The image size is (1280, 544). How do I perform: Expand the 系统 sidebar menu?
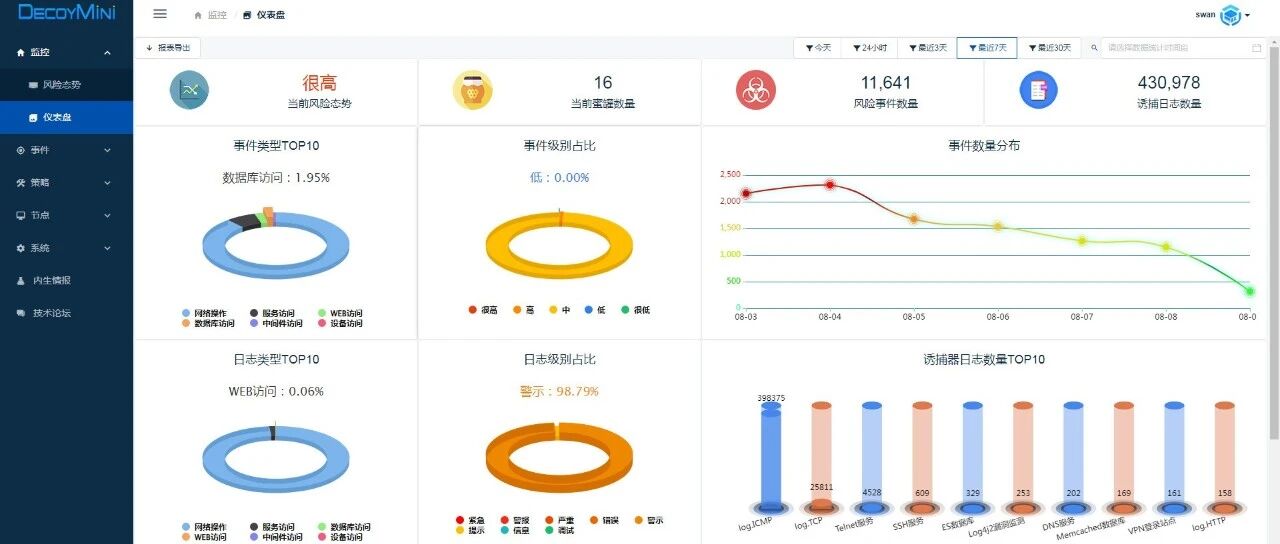click(66, 248)
